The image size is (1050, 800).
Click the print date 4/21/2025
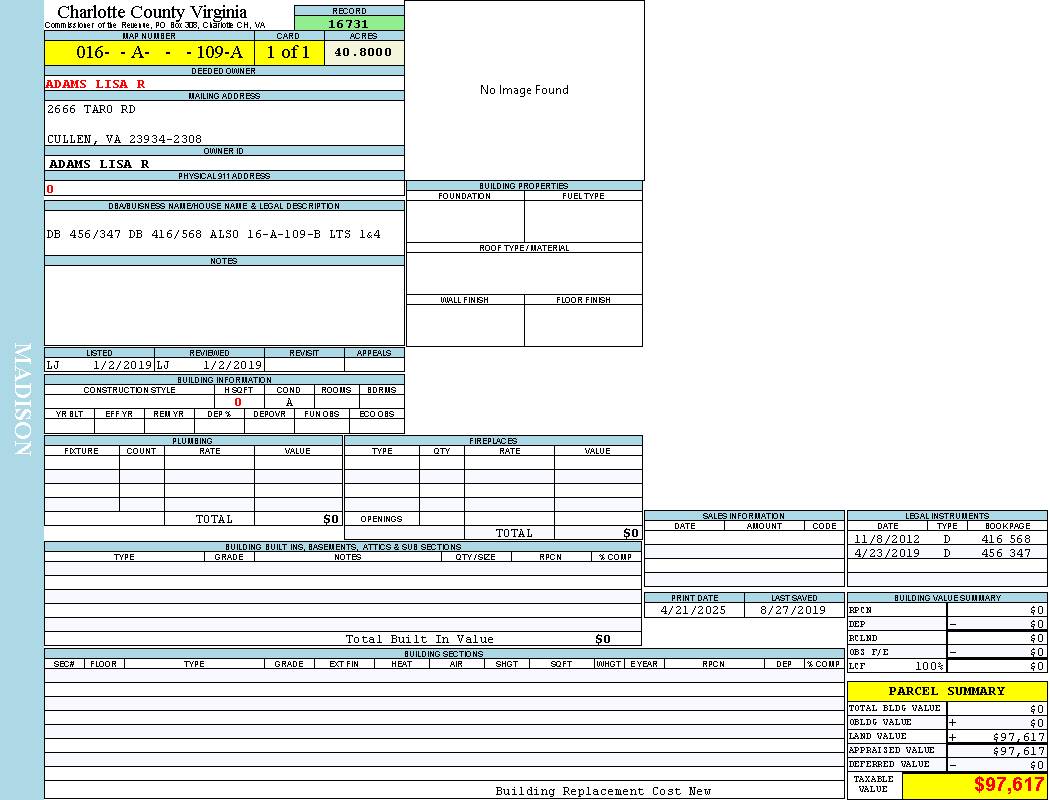point(694,610)
